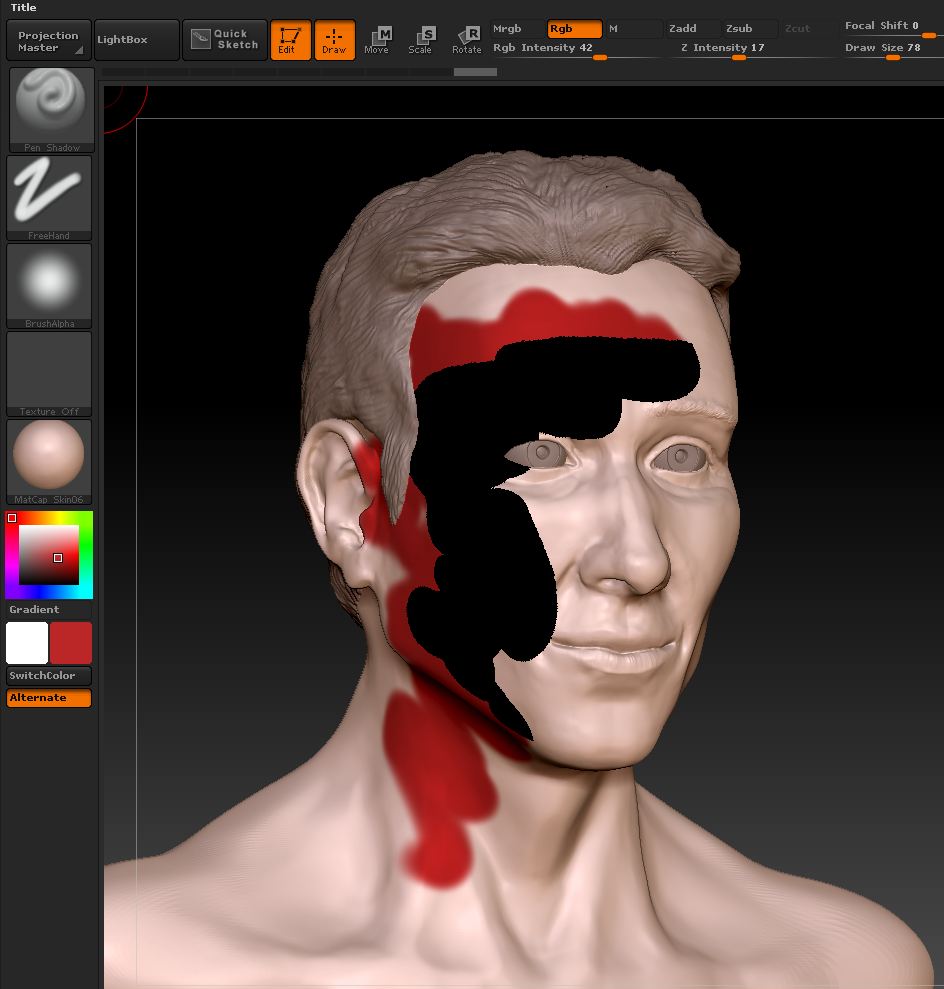Select the Rotate tool

(467, 40)
